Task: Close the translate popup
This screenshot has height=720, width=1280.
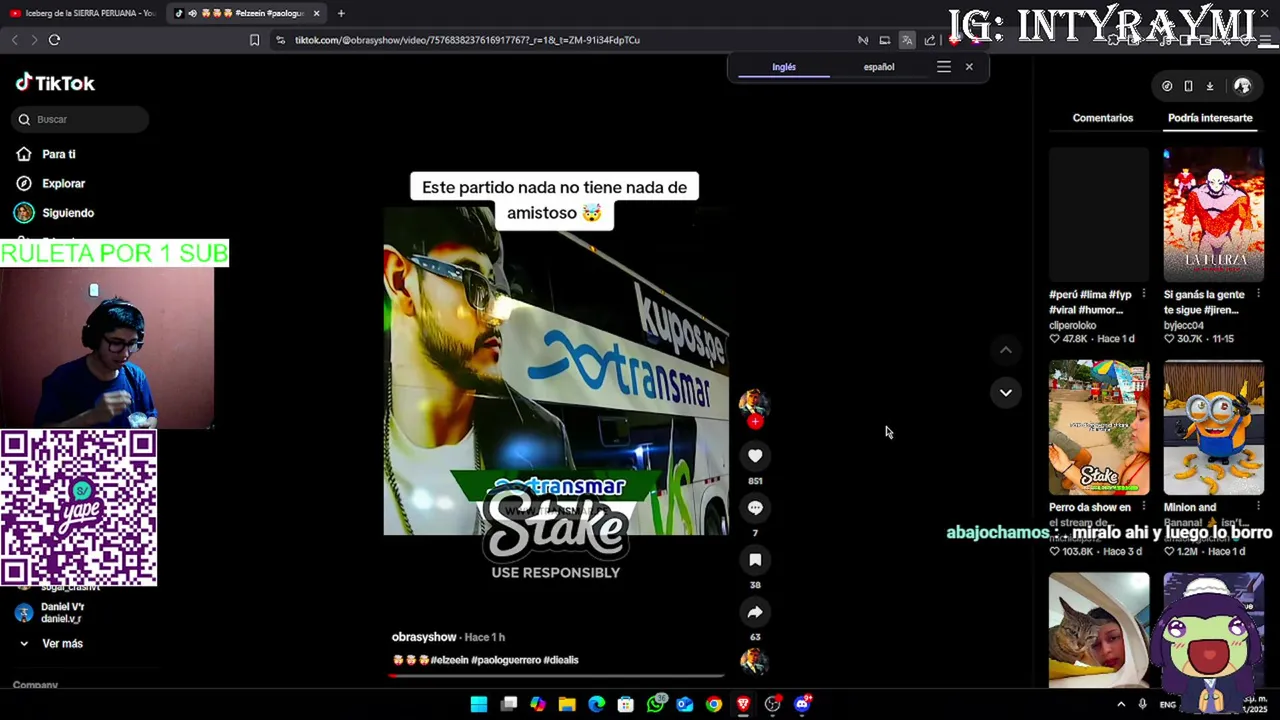Action: click(x=969, y=67)
